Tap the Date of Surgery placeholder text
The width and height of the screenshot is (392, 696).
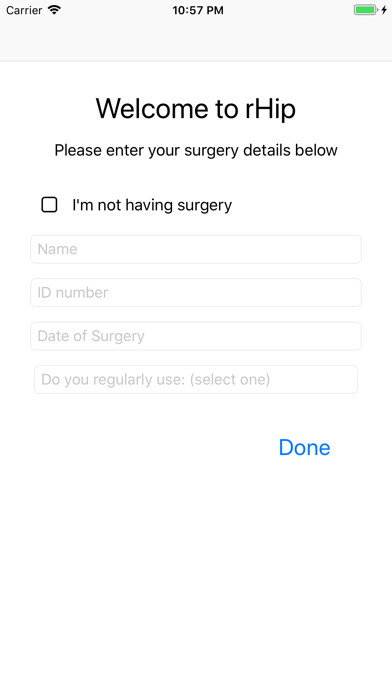click(91, 336)
